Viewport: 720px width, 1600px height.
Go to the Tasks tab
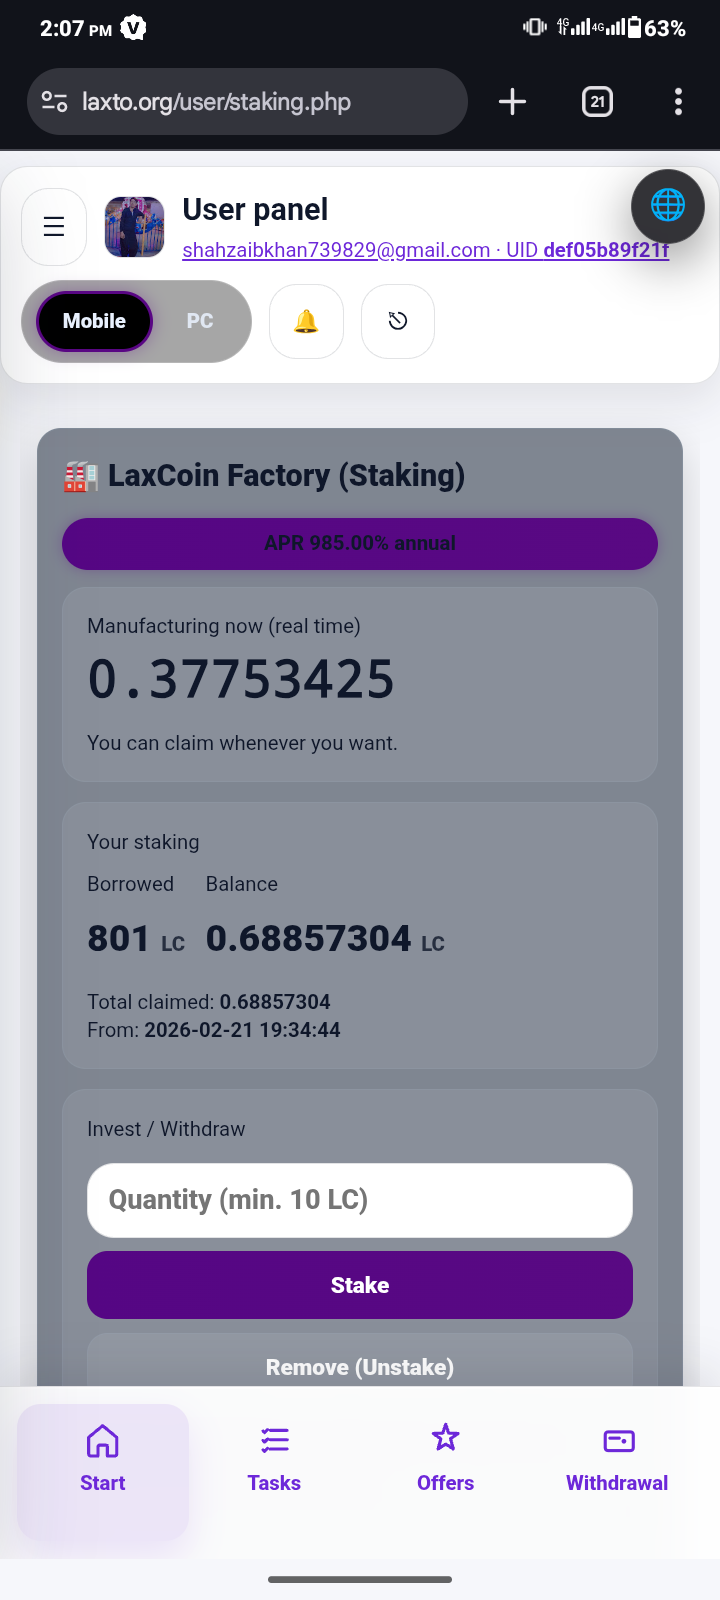pos(274,1460)
